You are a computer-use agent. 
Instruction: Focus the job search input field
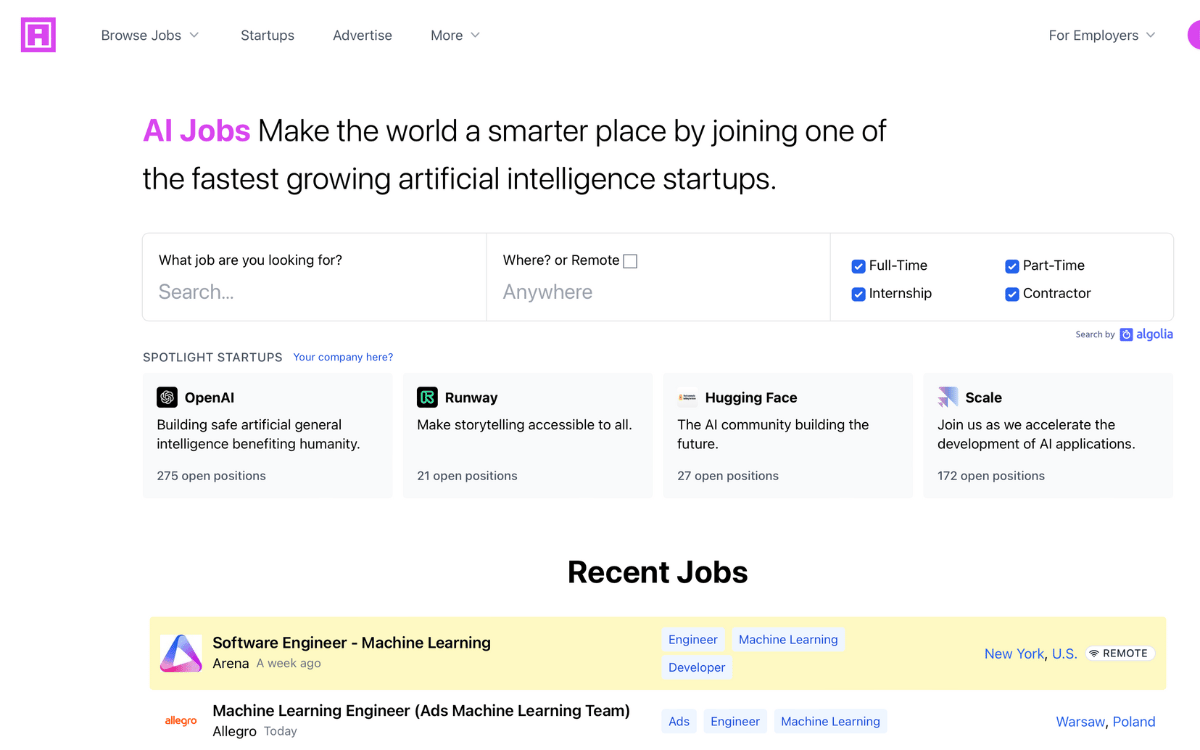(x=314, y=292)
